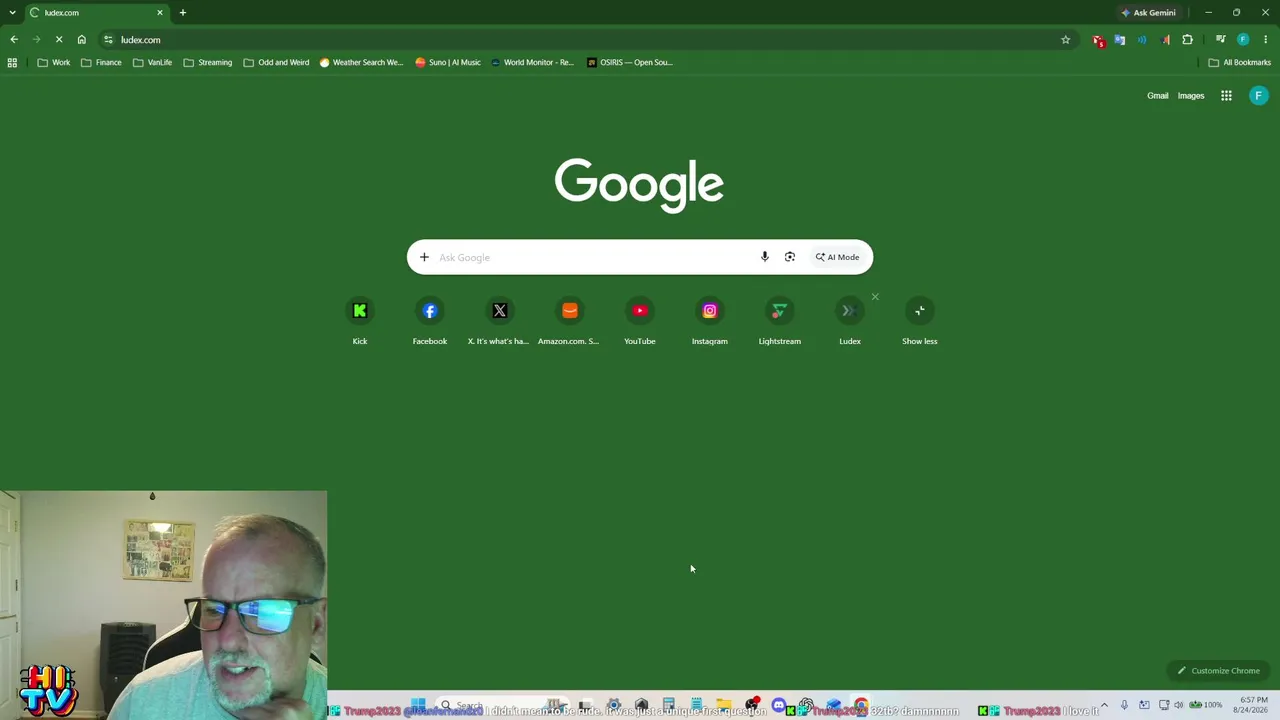
Task: Open the tab search dropdown arrow
Action: (x=12, y=13)
